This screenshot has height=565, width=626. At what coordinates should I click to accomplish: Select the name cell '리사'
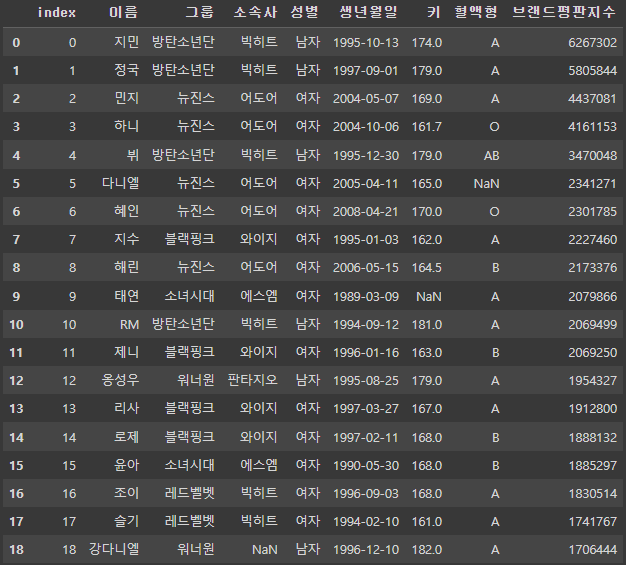127,408
